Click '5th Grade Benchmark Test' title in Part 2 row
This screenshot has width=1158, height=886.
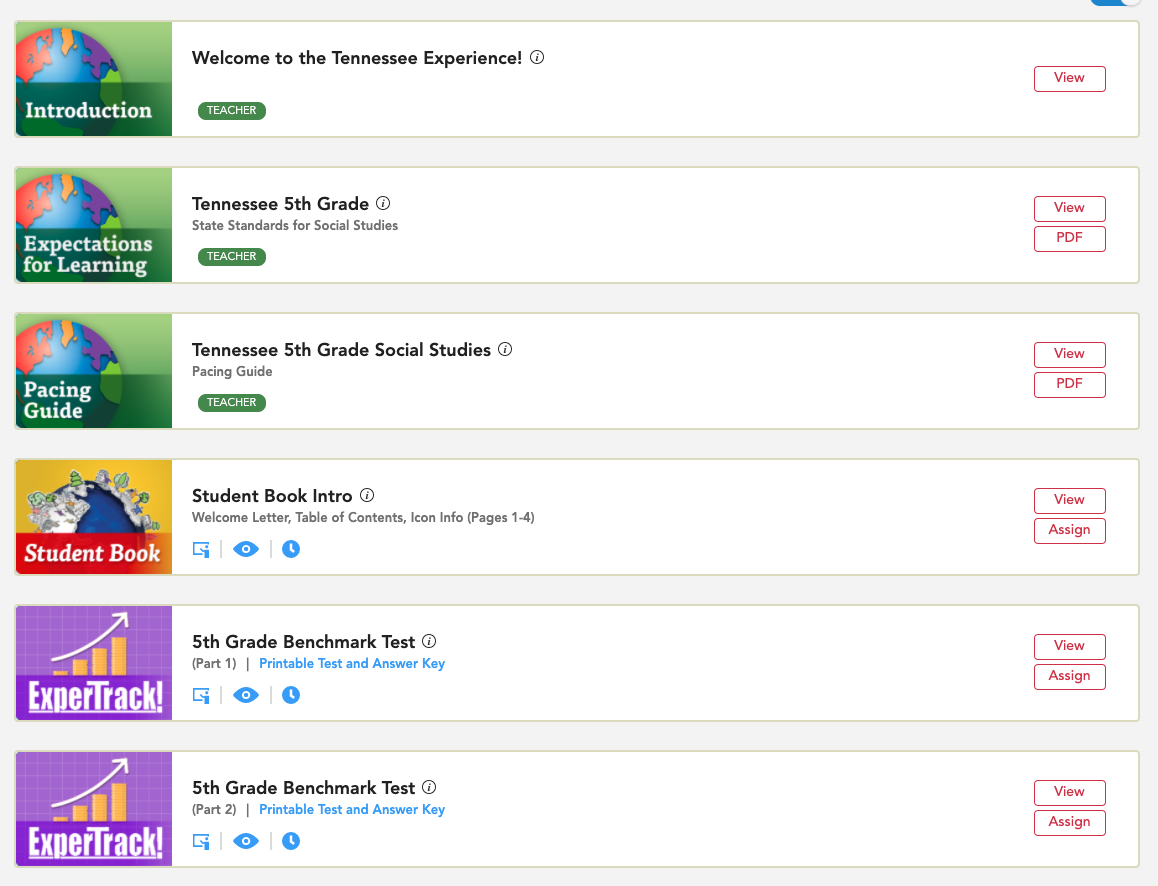[304, 788]
